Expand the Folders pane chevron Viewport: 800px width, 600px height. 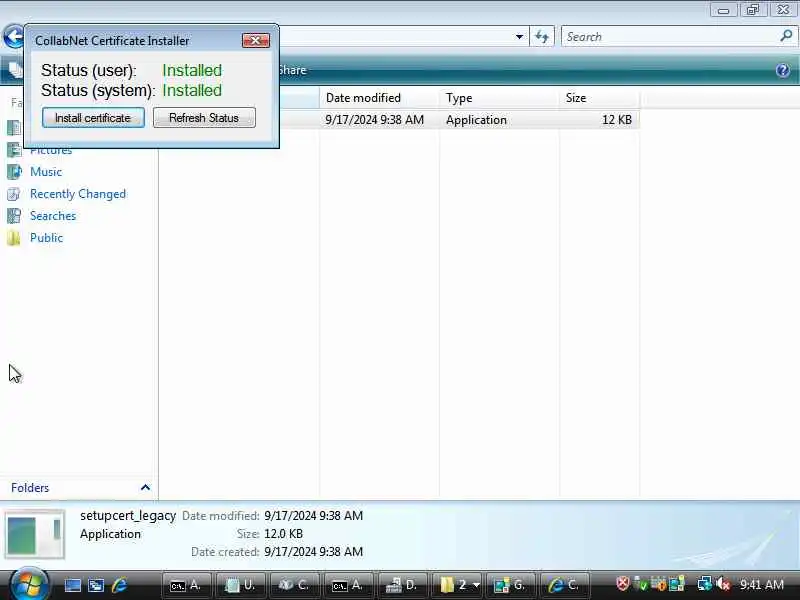[145, 488]
